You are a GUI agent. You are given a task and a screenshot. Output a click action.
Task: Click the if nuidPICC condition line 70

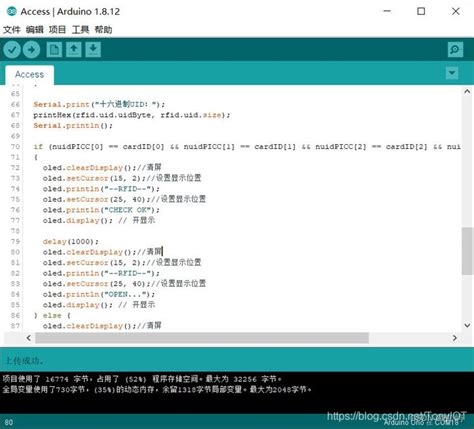point(247,147)
